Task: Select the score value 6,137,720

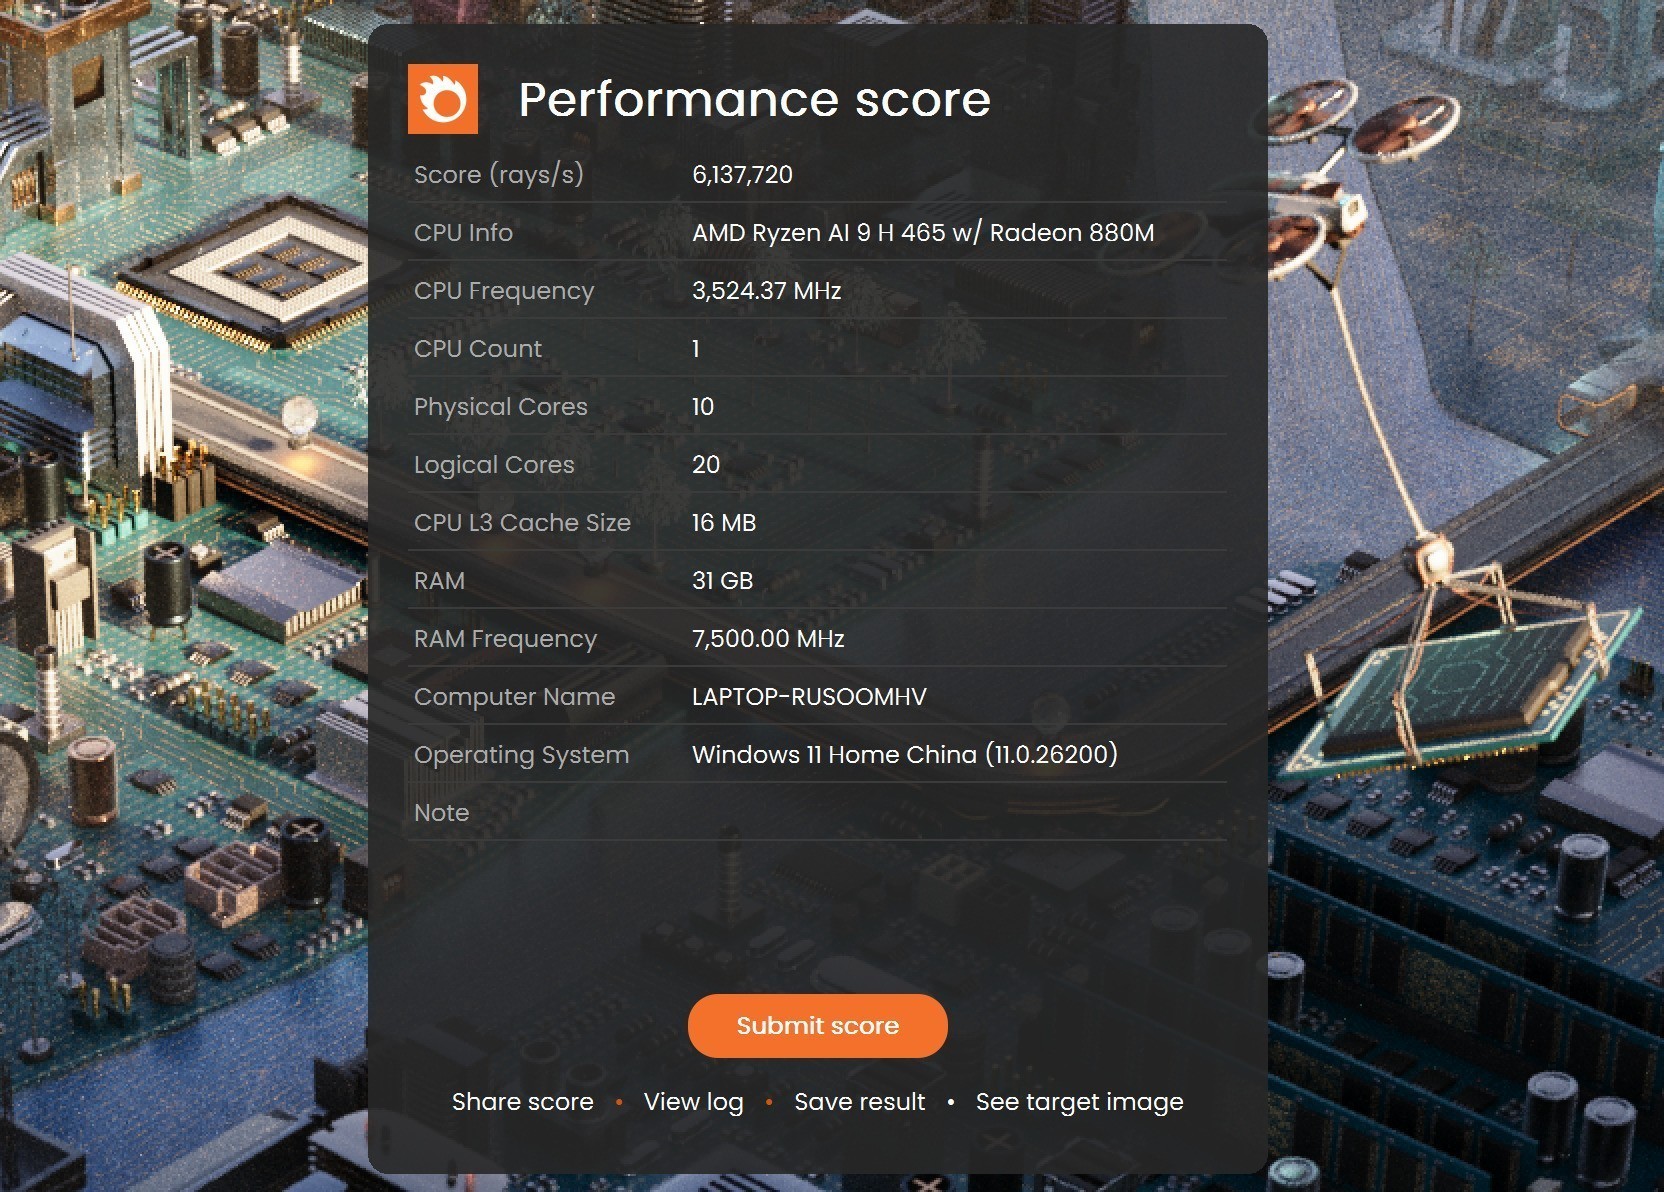Action: click(x=743, y=174)
